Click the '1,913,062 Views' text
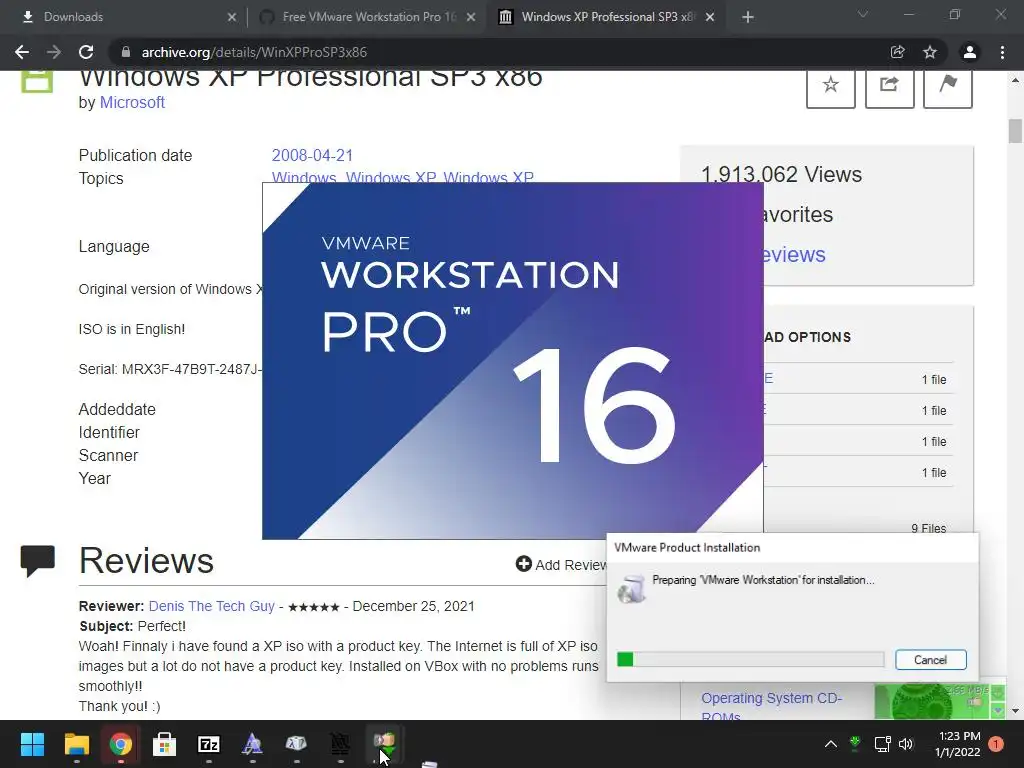This screenshot has height=768, width=1024. coord(781,174)
